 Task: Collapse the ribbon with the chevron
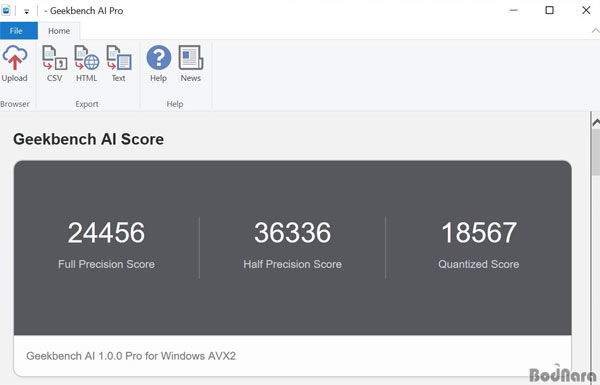[x=595, y=31]
